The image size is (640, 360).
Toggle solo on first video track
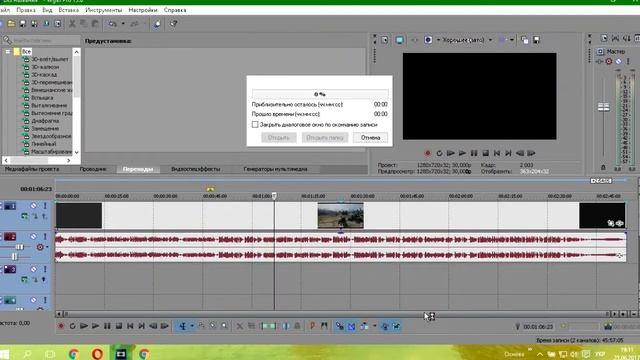[45, 206]
